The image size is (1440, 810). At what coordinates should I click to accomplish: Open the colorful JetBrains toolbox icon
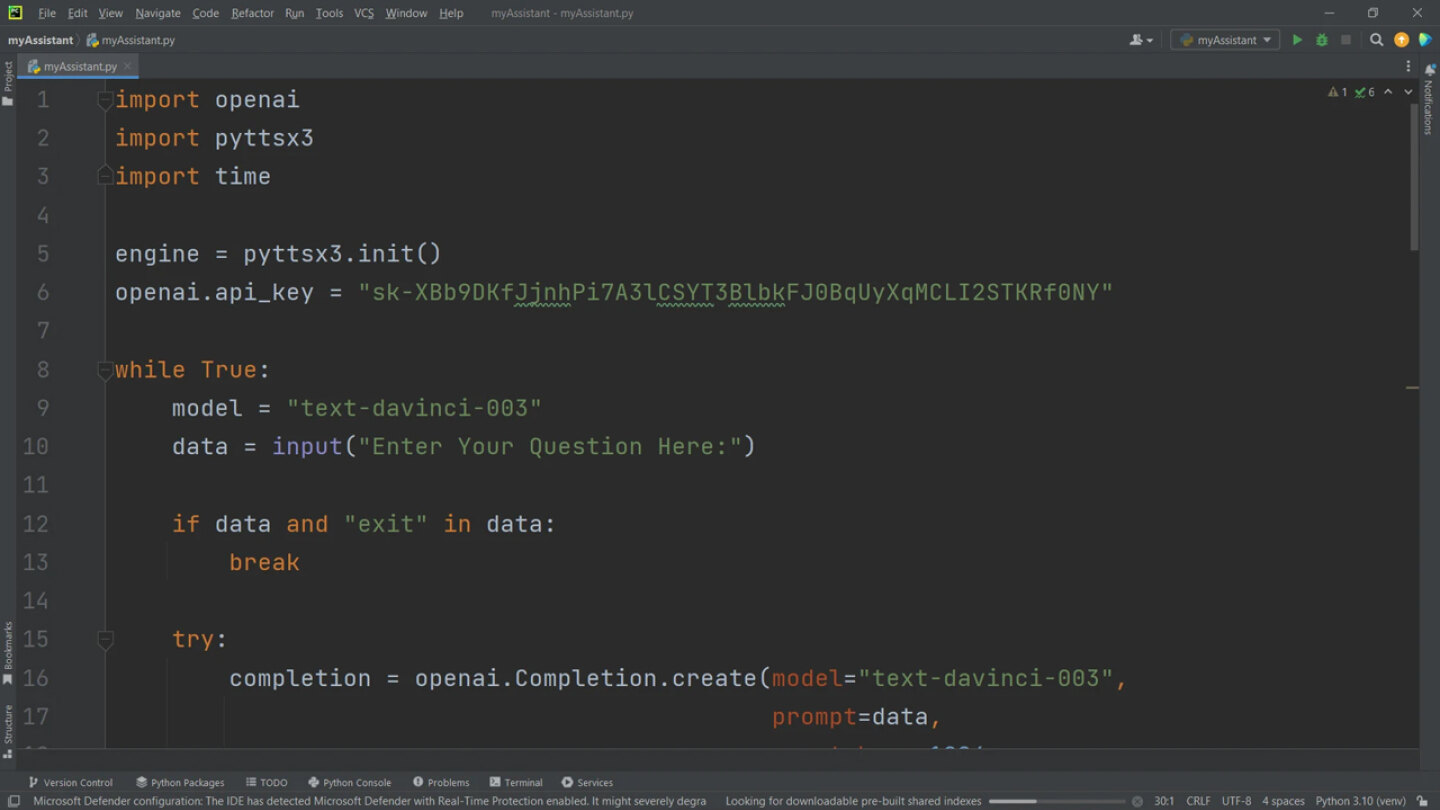[x=1425, y=40]
